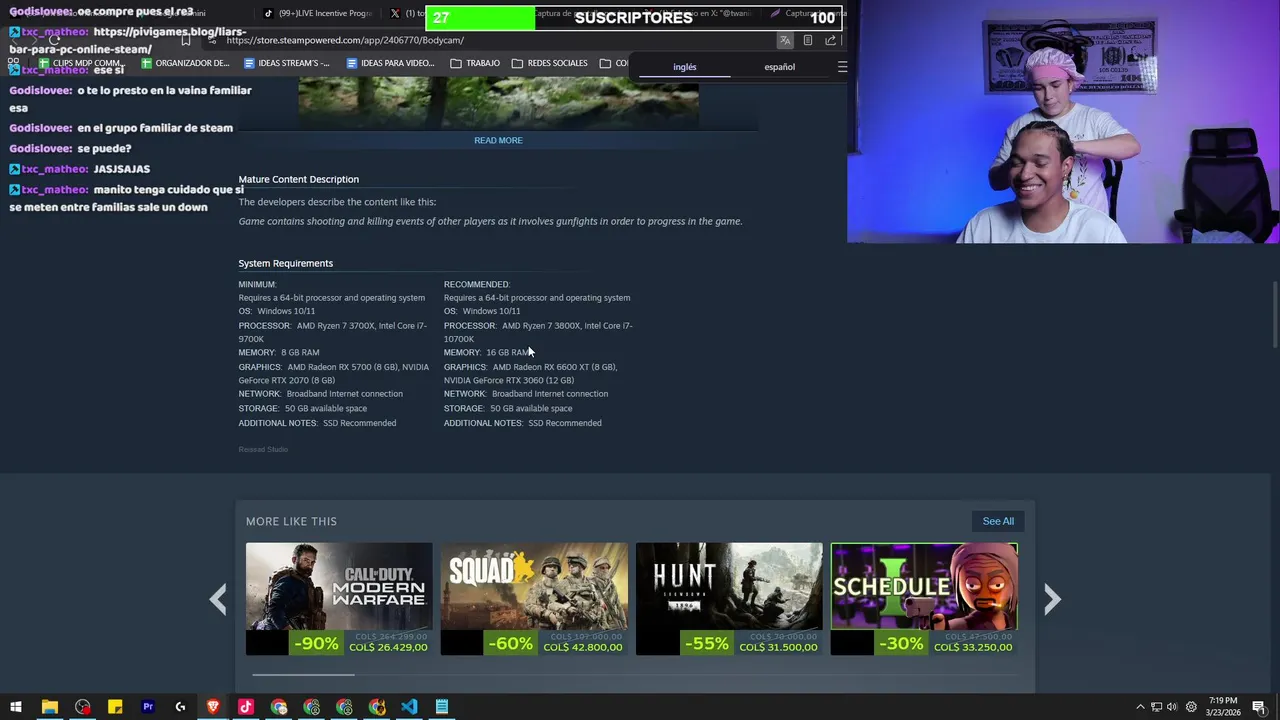The width and height of the screenshot is (1280, 720).
Task: Select the español translation tab
Action: click(x=780, y=67)
